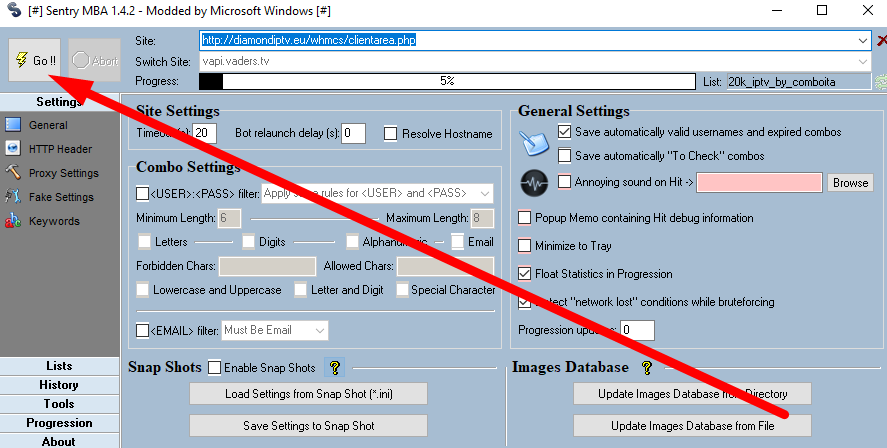Check the Enable Snap Shots checkbox
The image size is (887, 448).
point(214,368)
